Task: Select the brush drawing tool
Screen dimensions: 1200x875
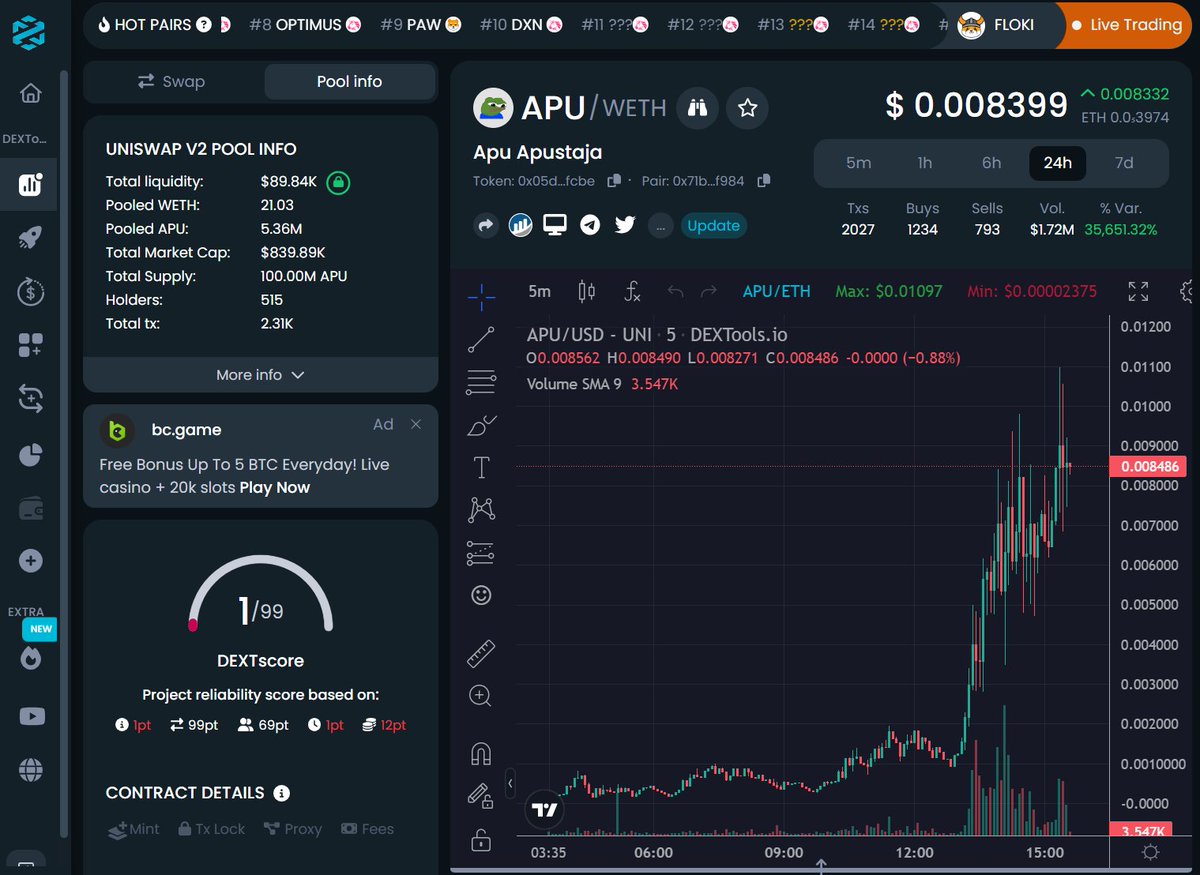Action: coord(481,425)
